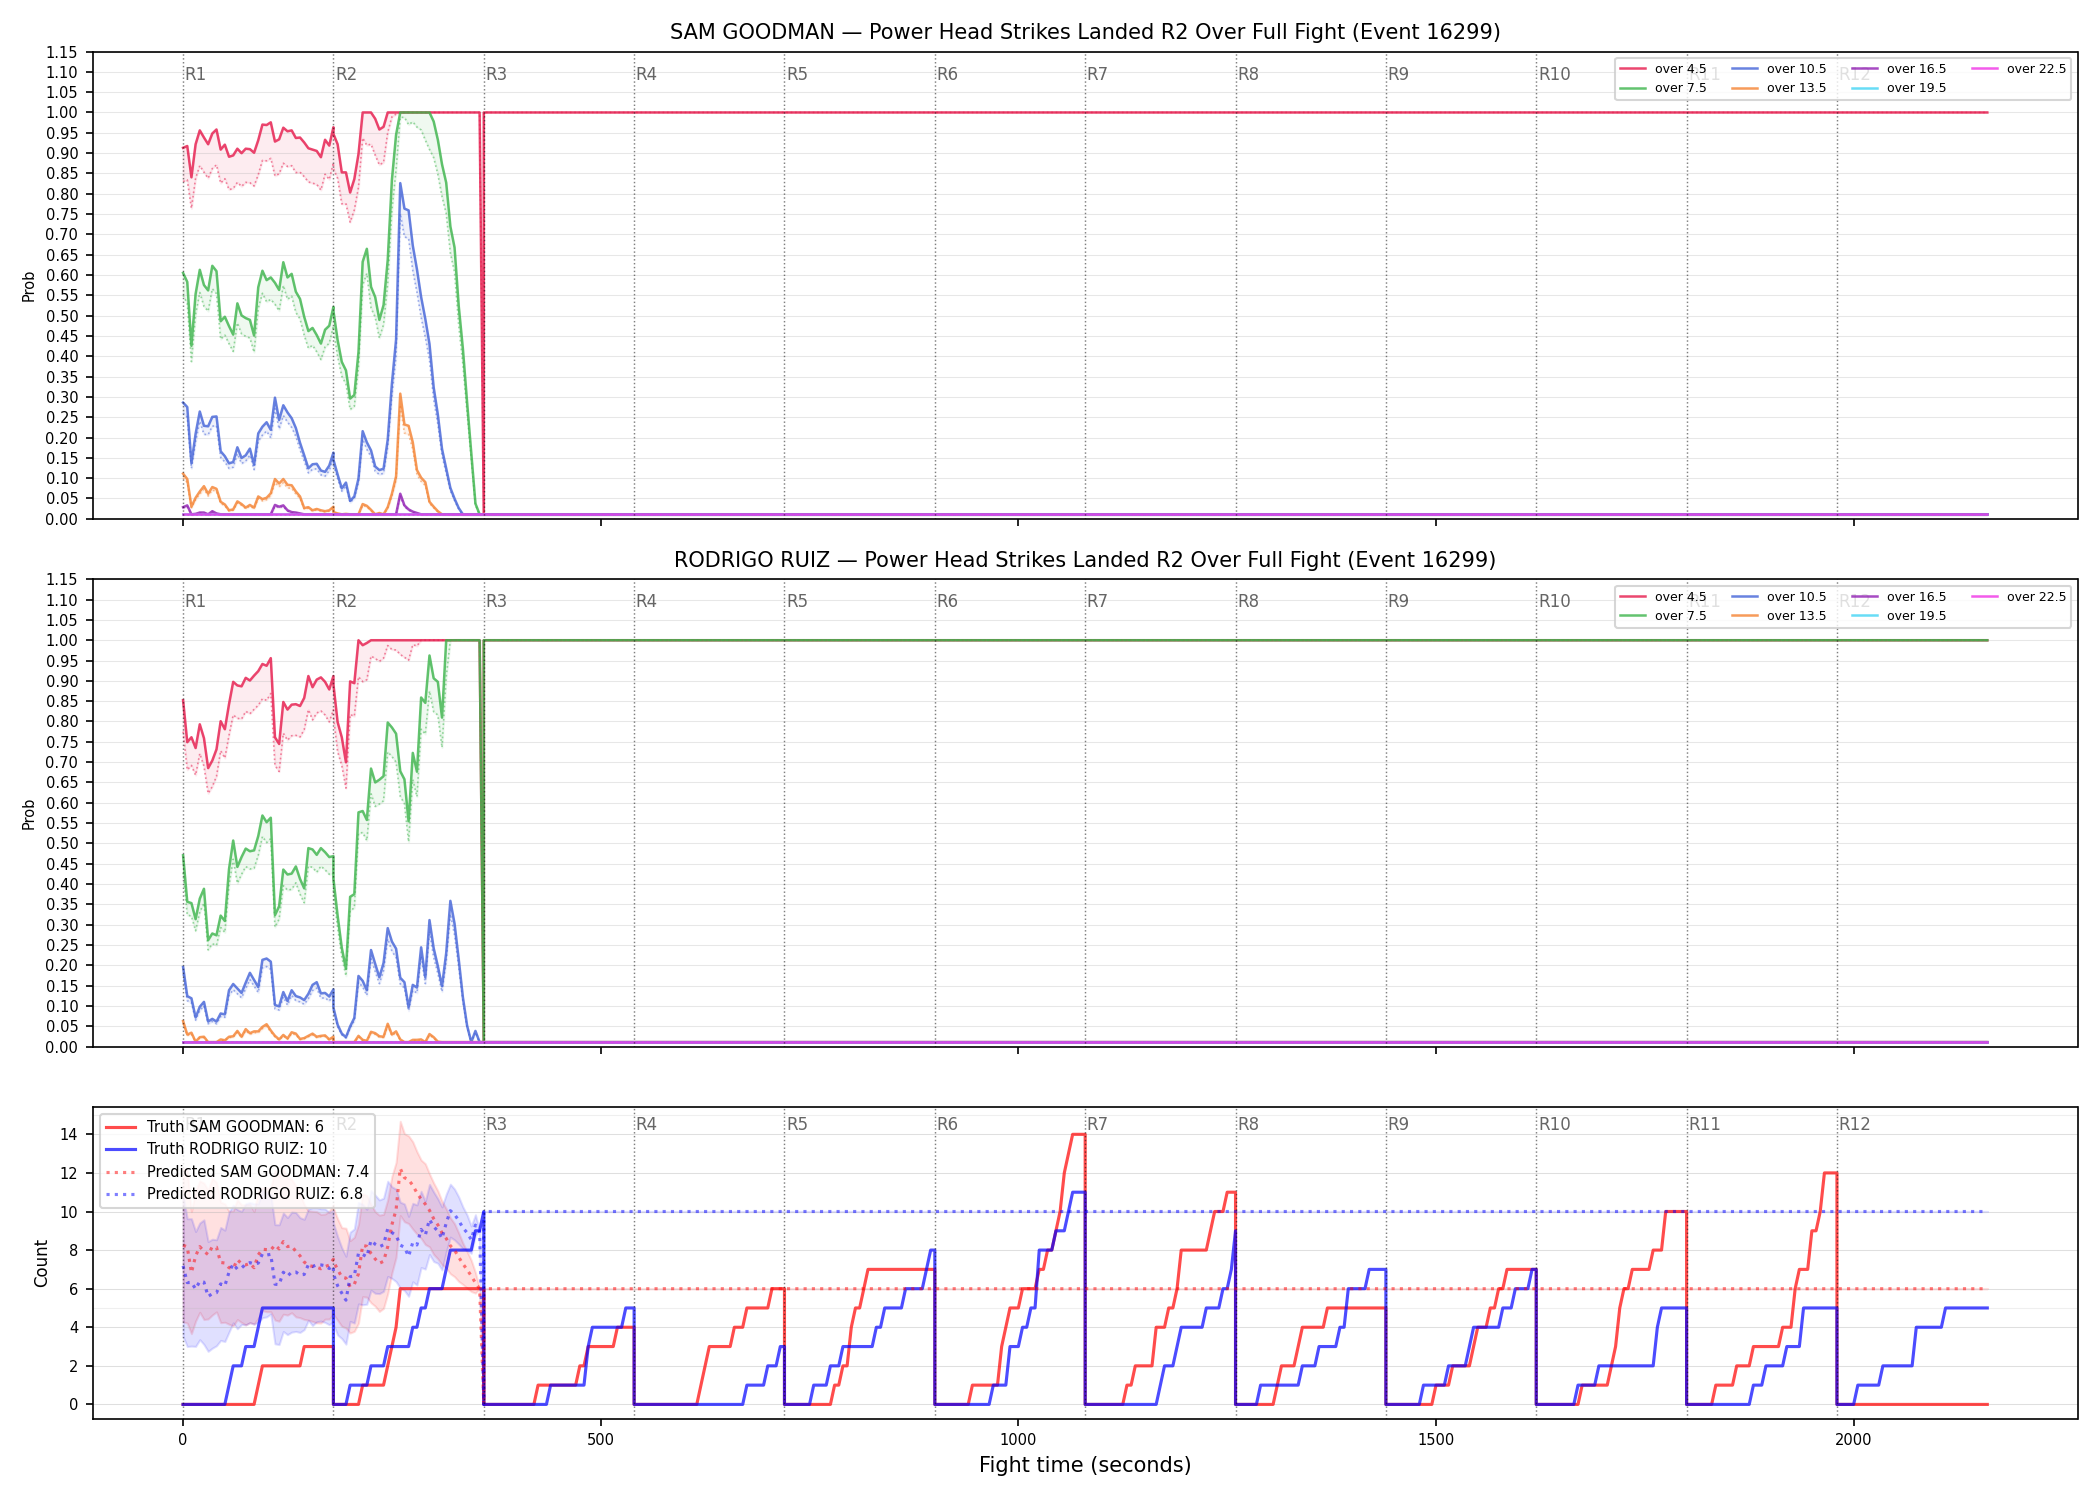The image size is (2100, 1500).
Task: Click 'over 13.5' legend entry in Rodrigo Ruiz chart
Action: (1779, 616)
